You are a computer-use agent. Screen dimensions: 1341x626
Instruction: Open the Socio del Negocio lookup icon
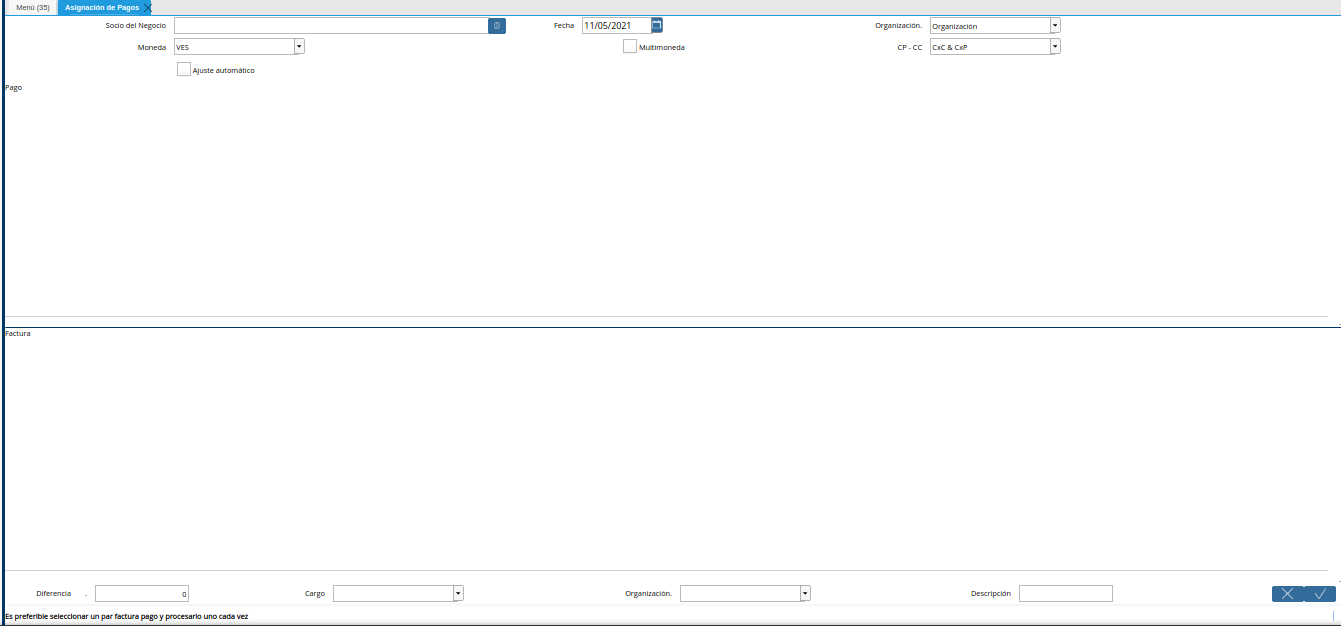[497, 26]
